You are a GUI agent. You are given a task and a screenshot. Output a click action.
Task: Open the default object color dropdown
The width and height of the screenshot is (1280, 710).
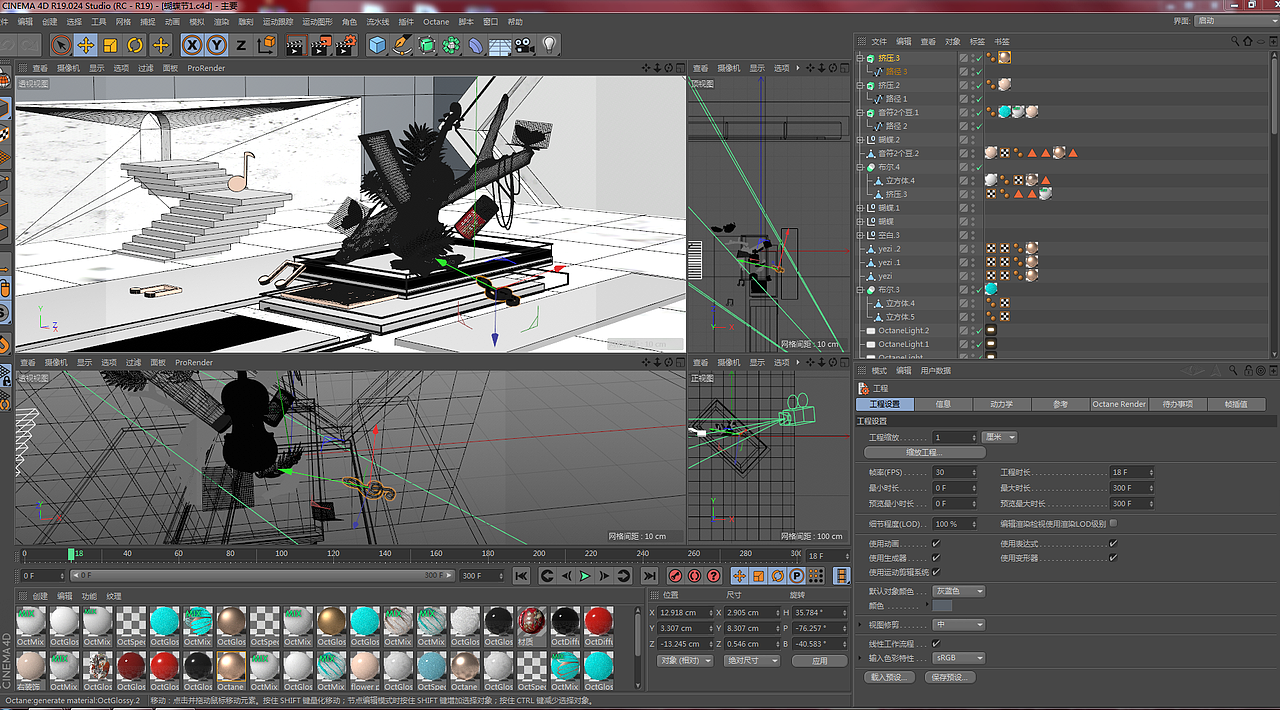click(959, 591)
